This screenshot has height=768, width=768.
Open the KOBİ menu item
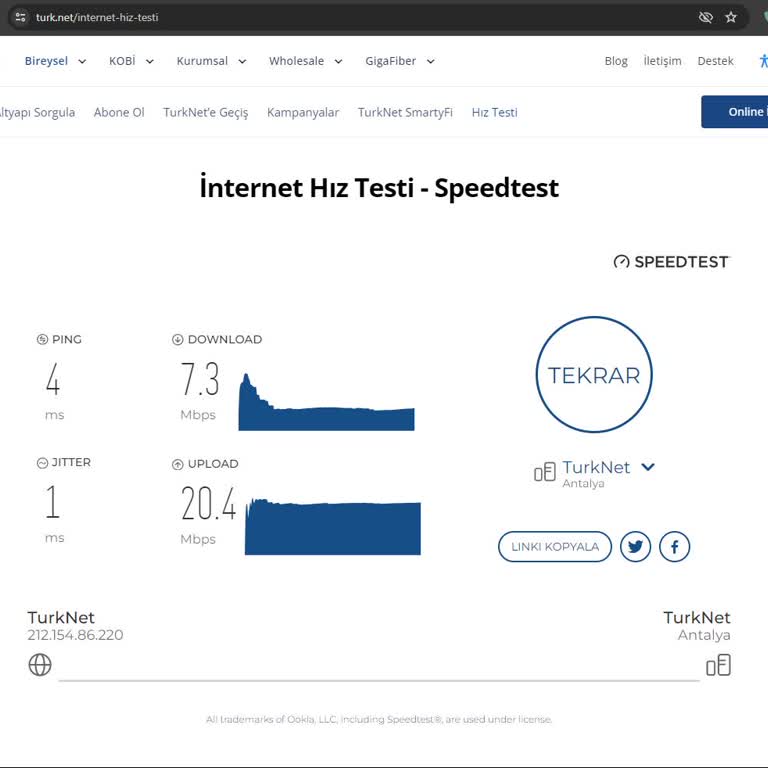coord(122,61)
